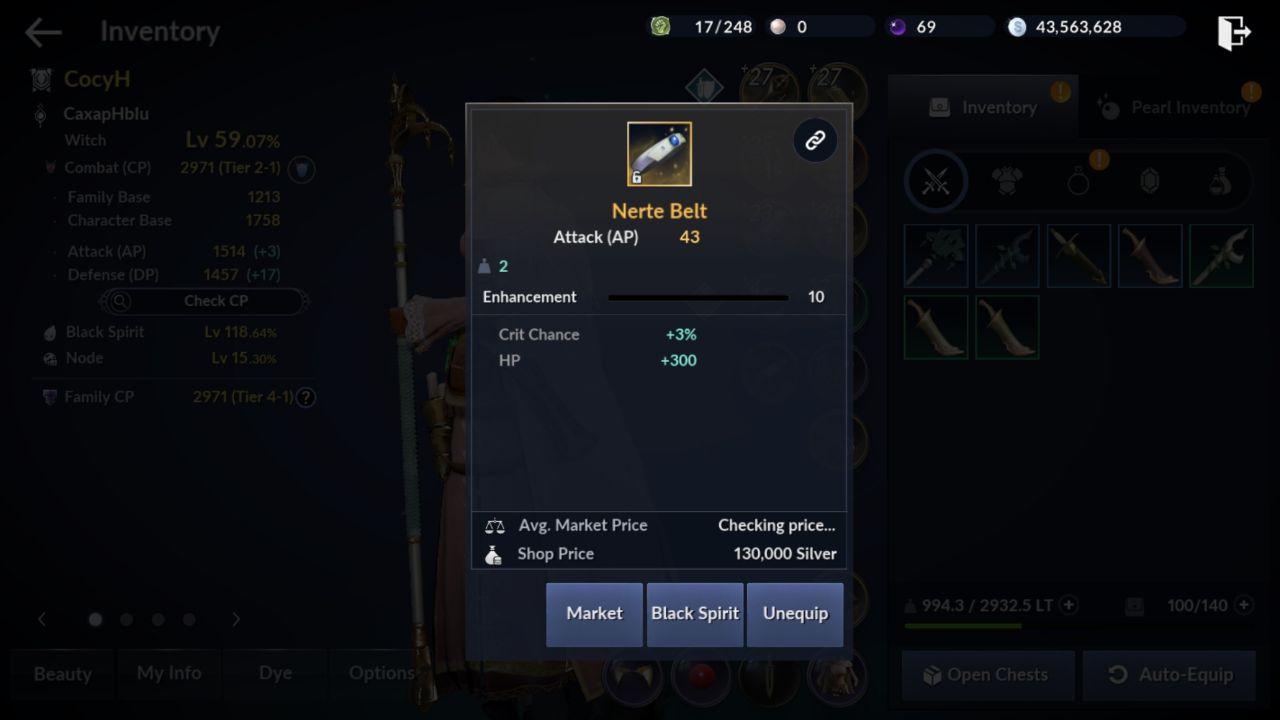This screenshot has width=1280, height=720.
Task: Click the Check CP button
Action: pos(204,300)
